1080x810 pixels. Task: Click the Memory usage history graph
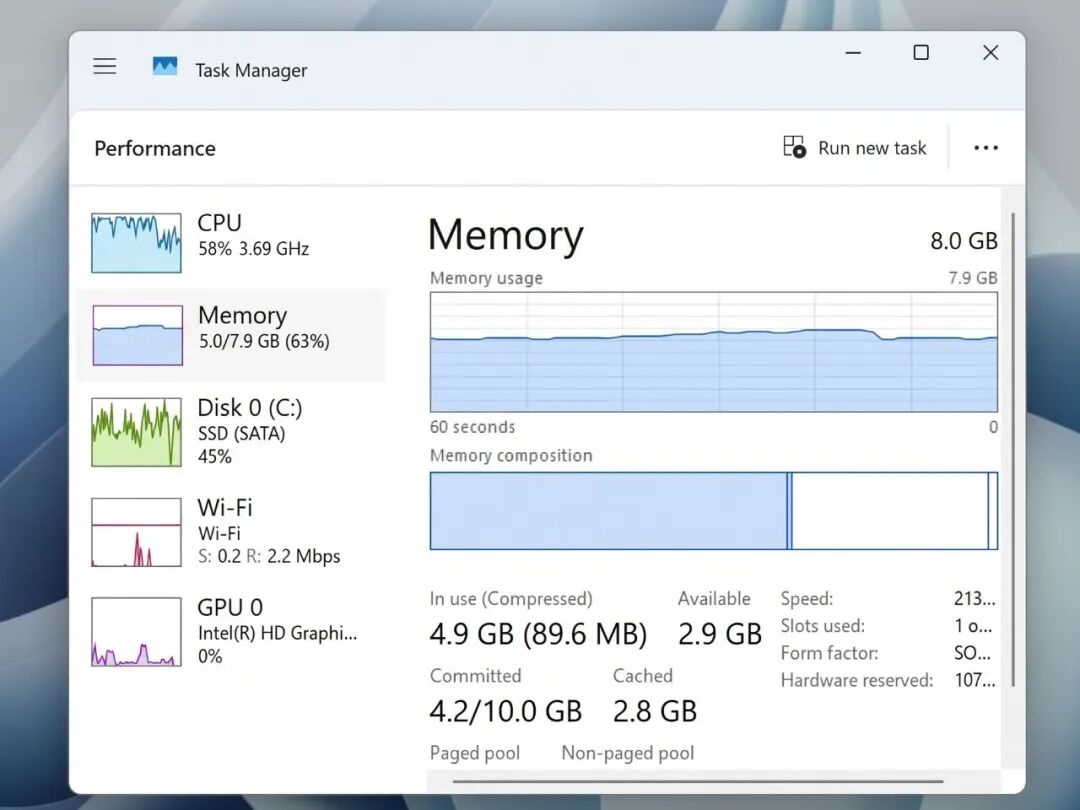click(x=714, y=352)
